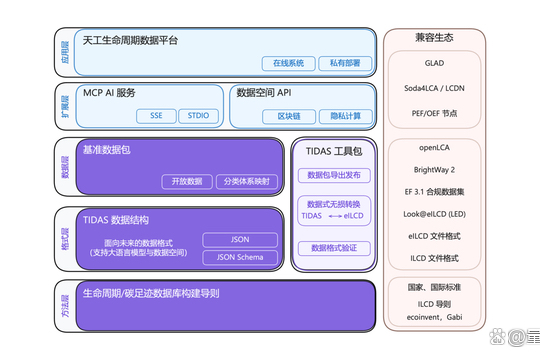Click the vertical 扩展层 layer label

65,106
